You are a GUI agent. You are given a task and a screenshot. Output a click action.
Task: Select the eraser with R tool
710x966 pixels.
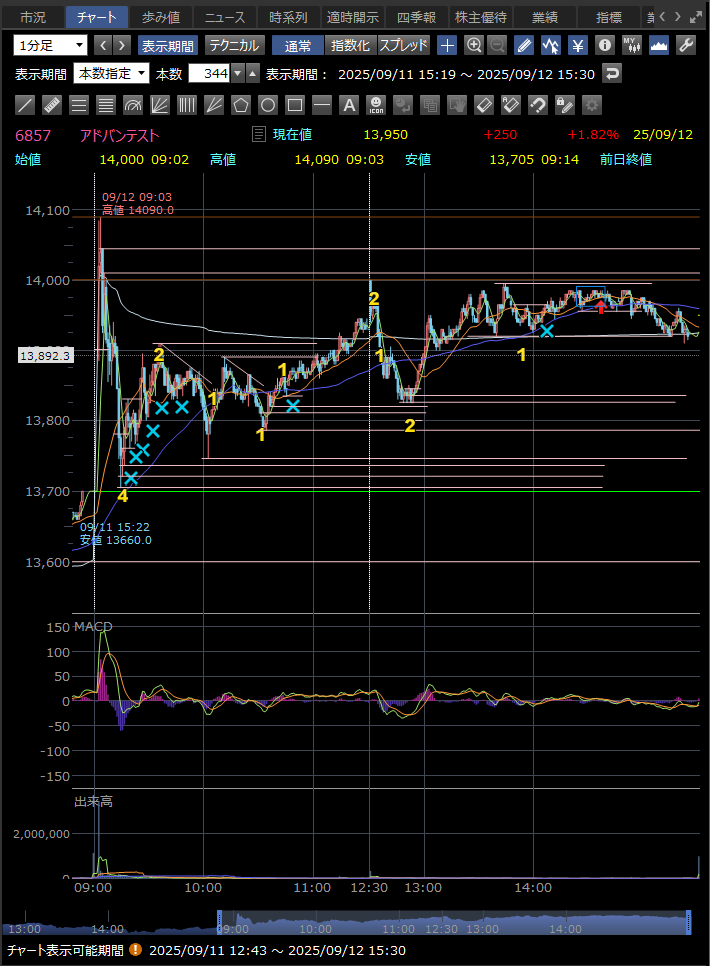pyautogui.click(x=511, y=105)
